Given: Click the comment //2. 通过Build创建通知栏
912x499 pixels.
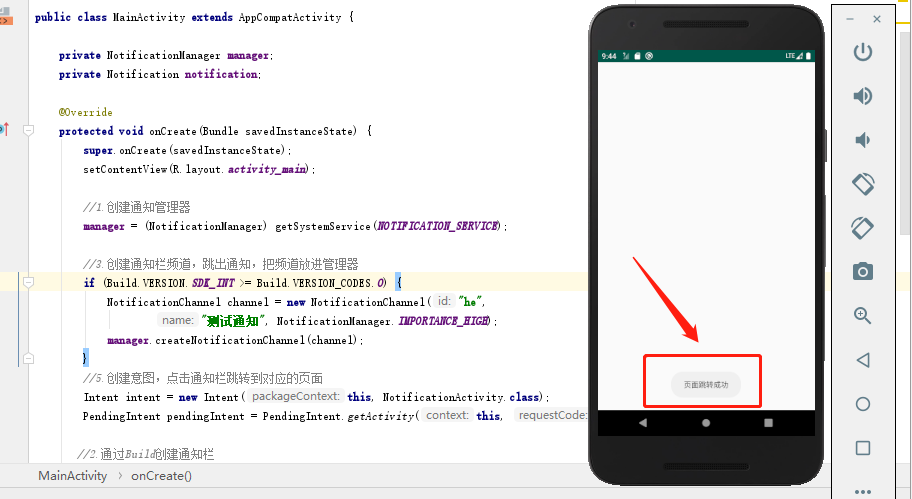Looking at the screenshot, I should [x=145, y=454].
